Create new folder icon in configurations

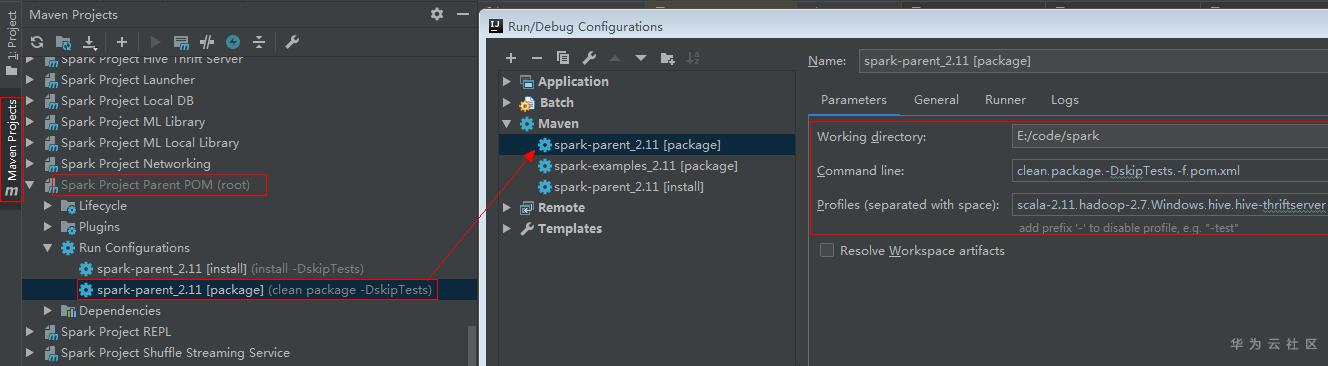(668, 58)
